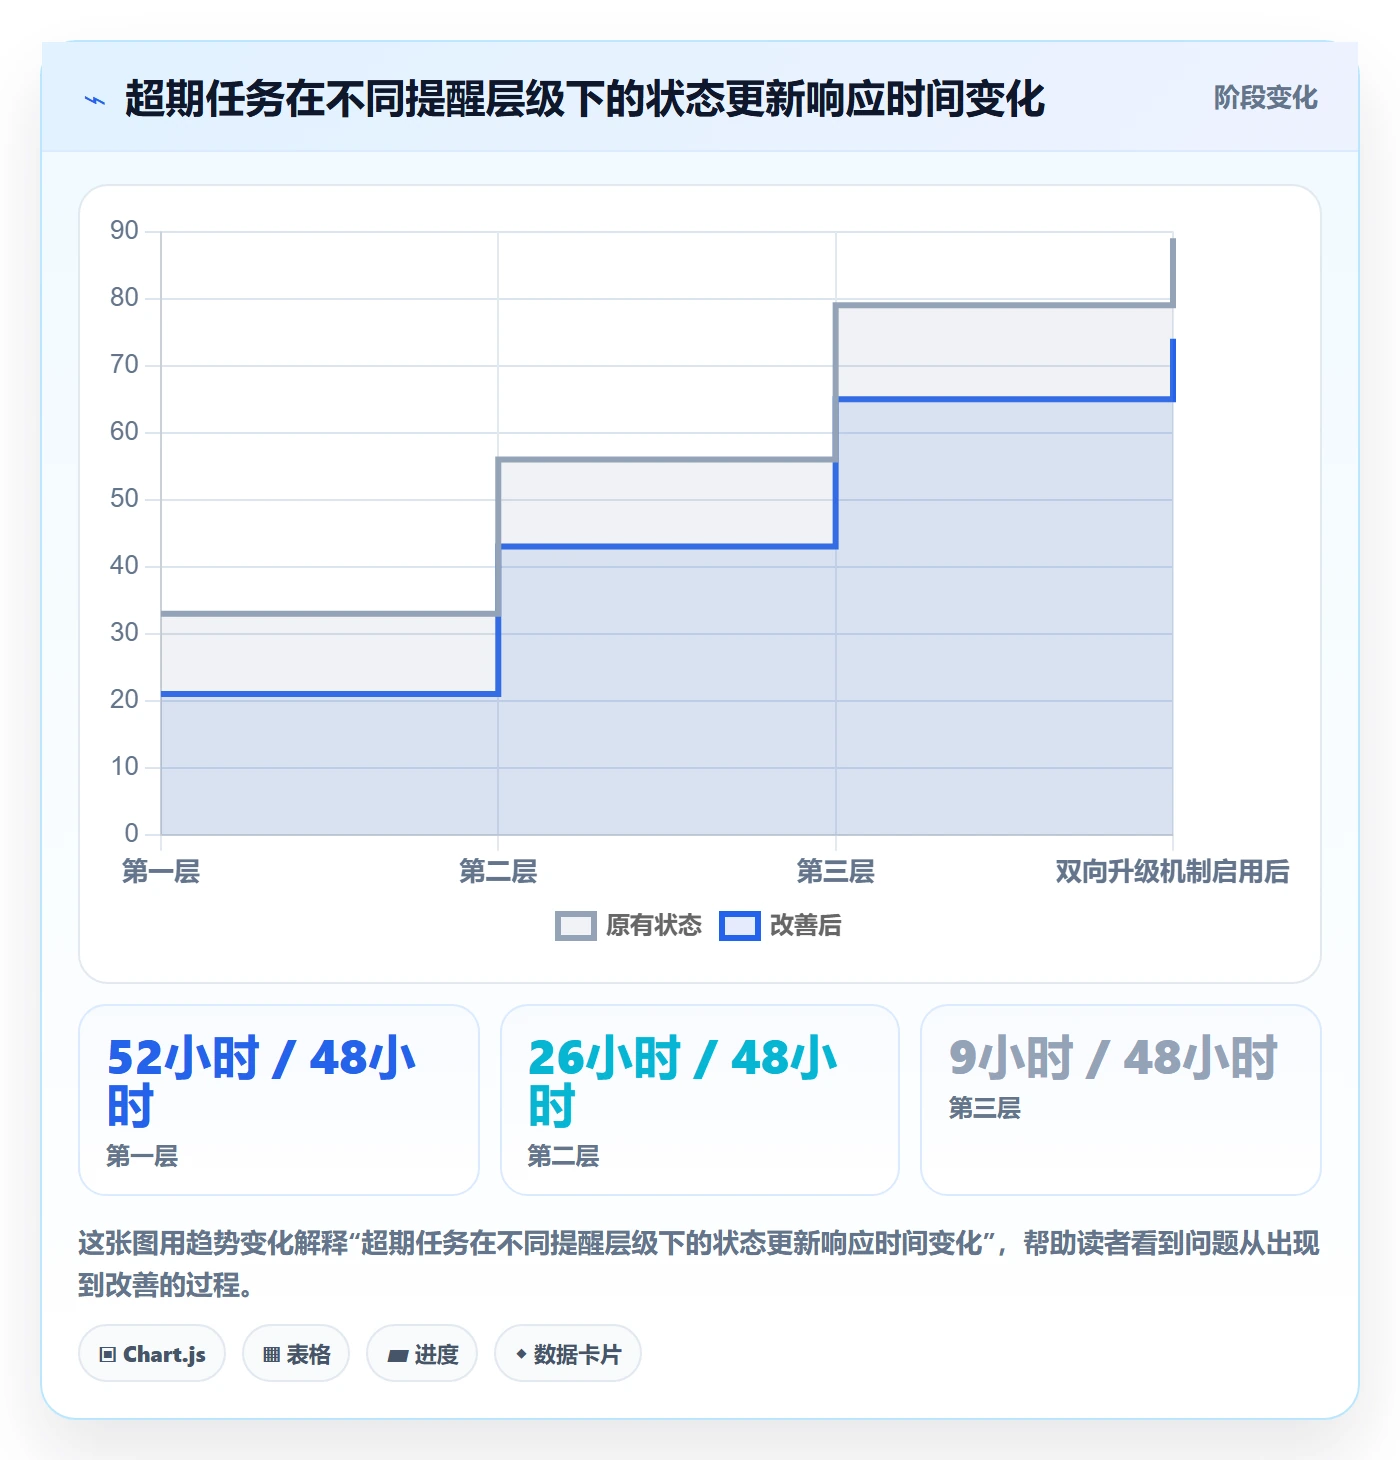This screenshot has height=1460, width=1400.
Task: Click the y-axis value 50
Action: [x=125, y=499]
